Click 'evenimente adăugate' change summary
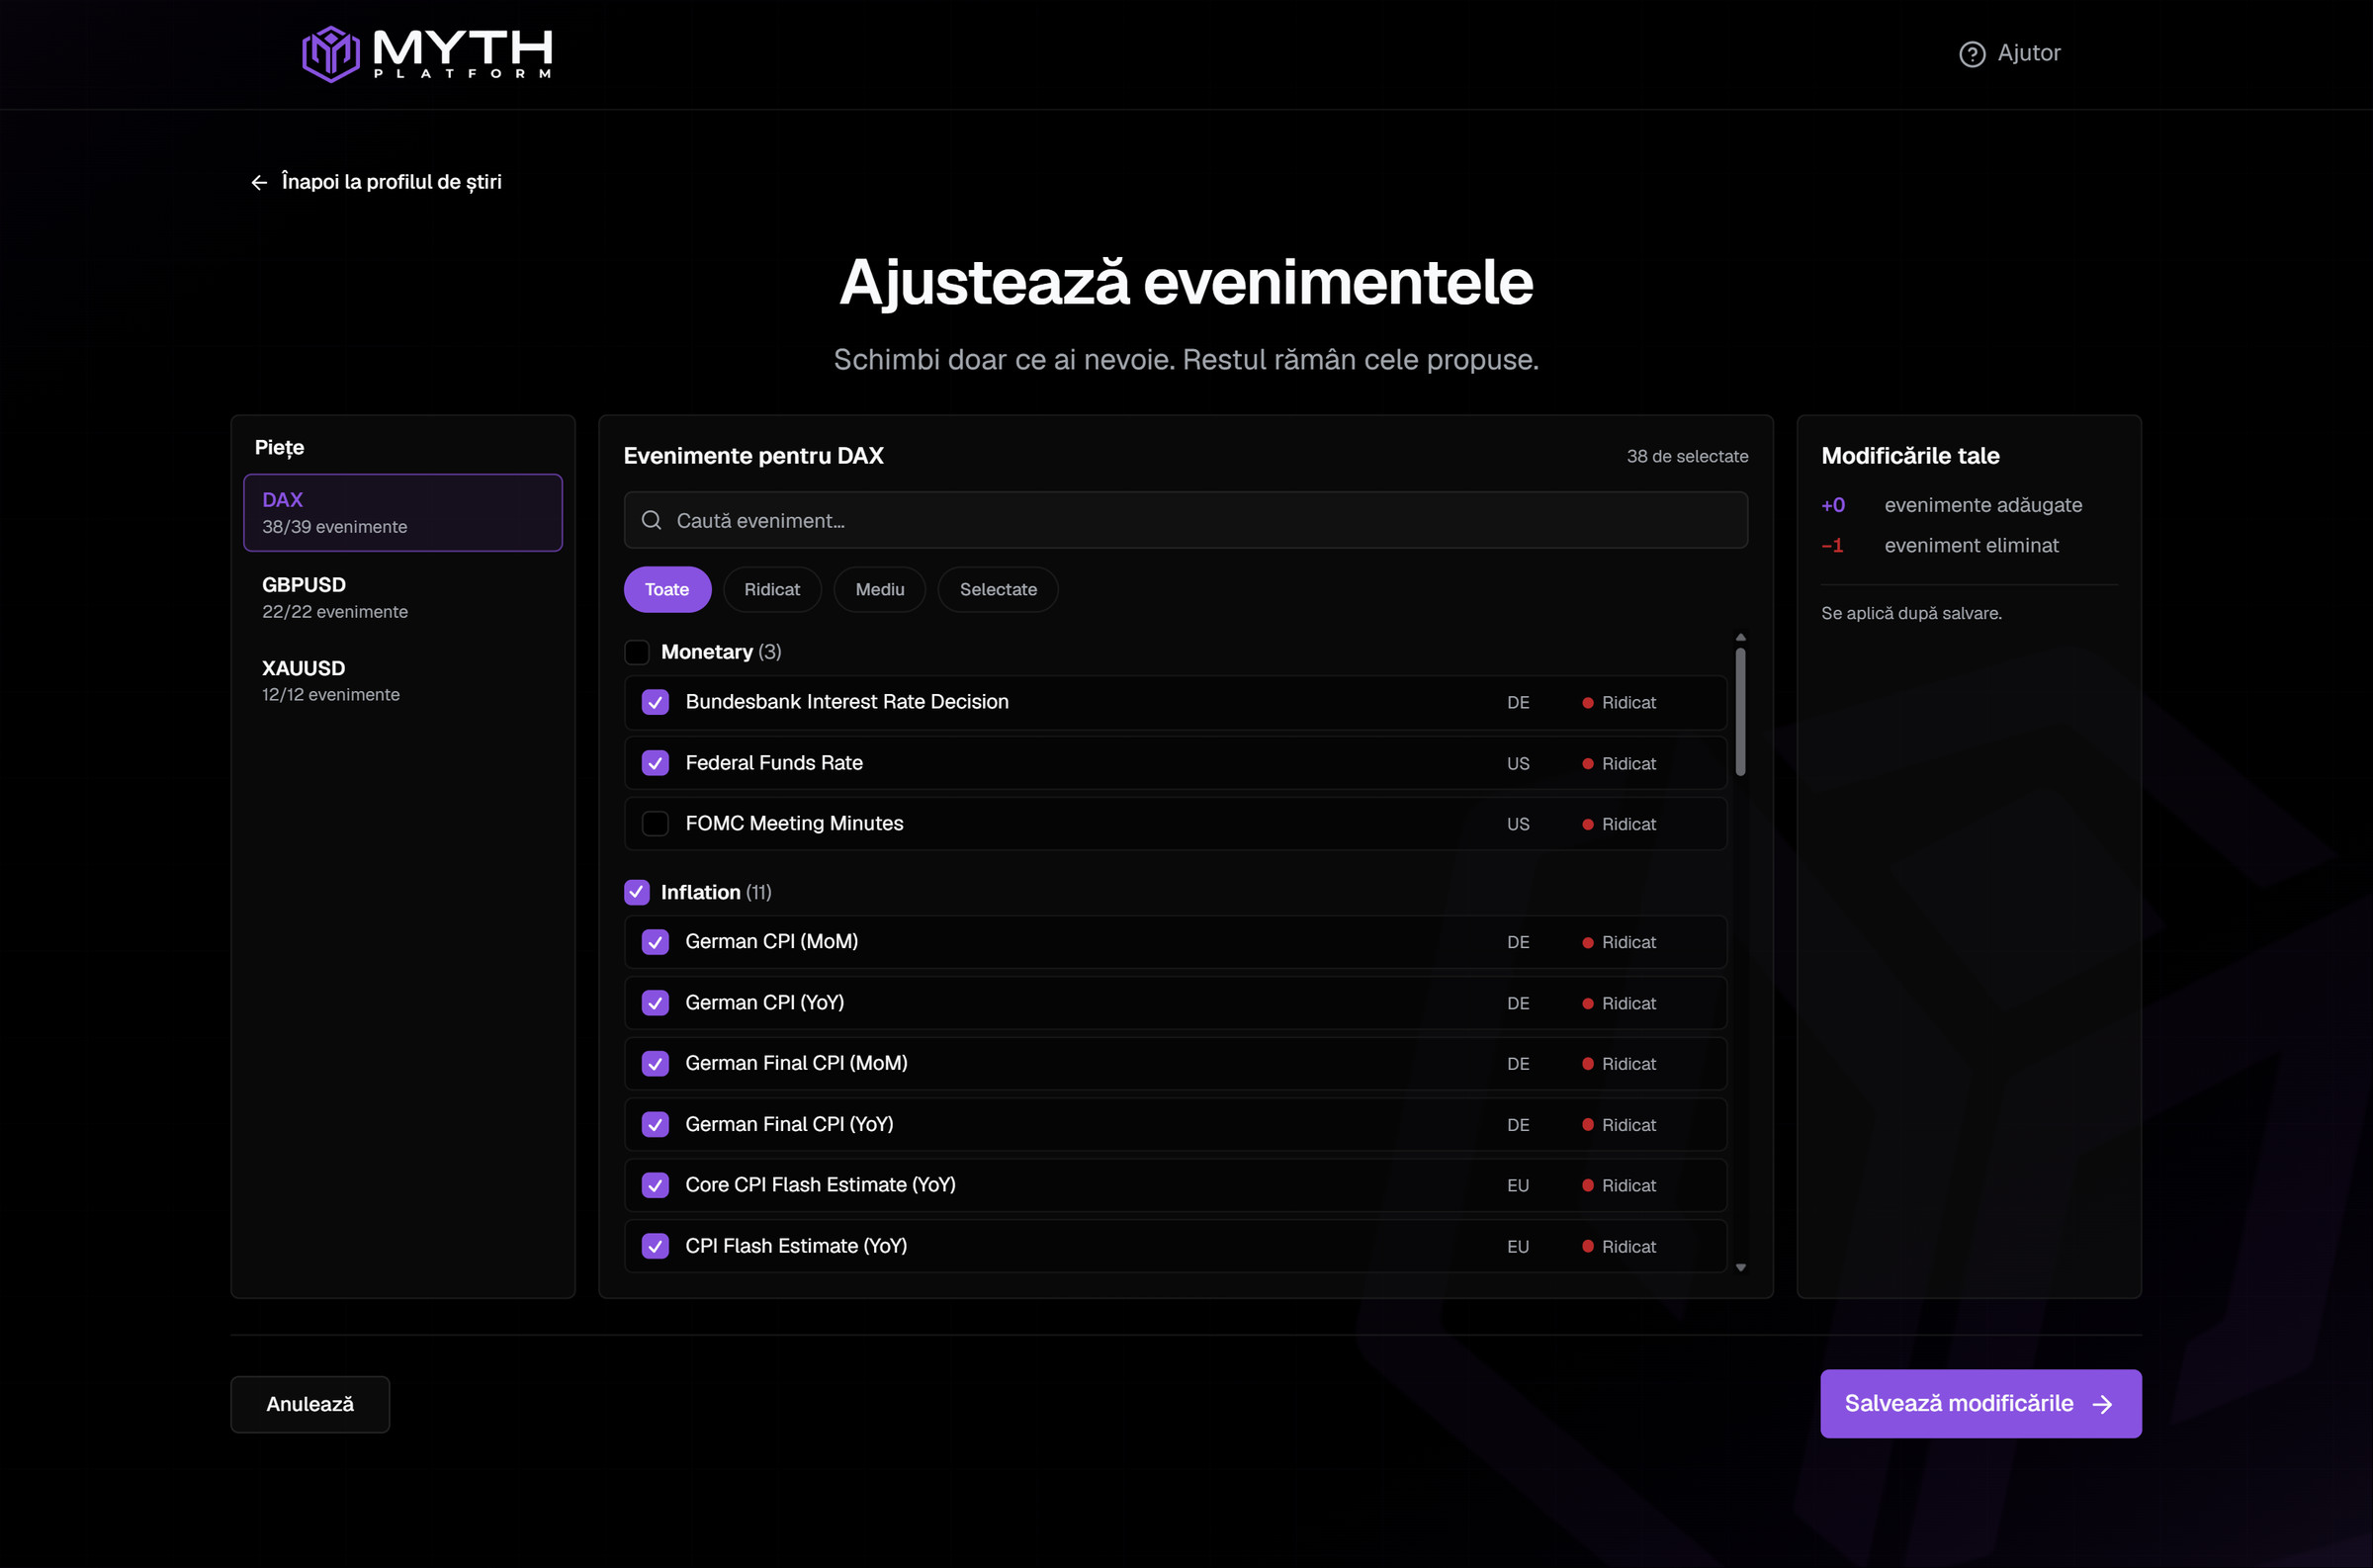This screenshot has width=2373, height=1568. click(x=1983, y=505)
